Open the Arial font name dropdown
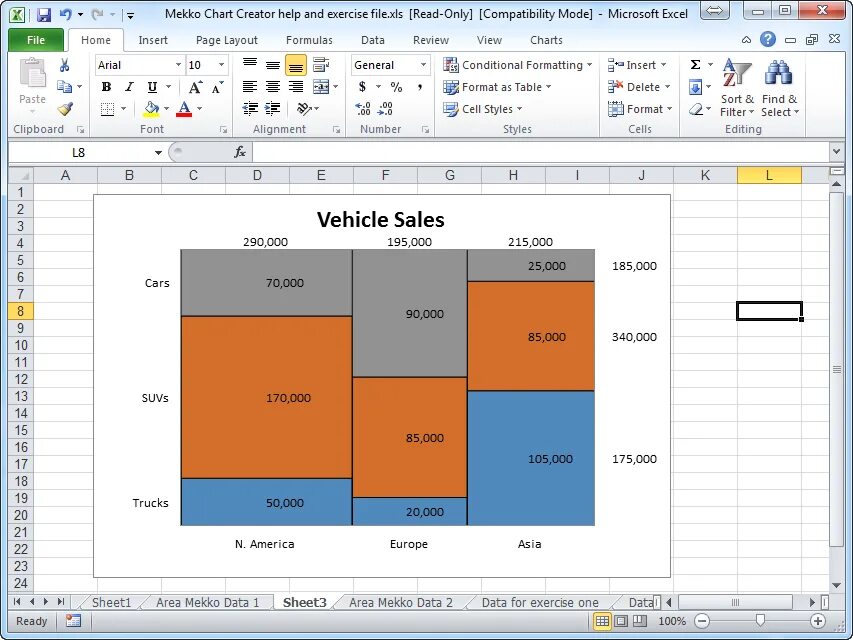 pyautogui.click(x=179, y=65)
